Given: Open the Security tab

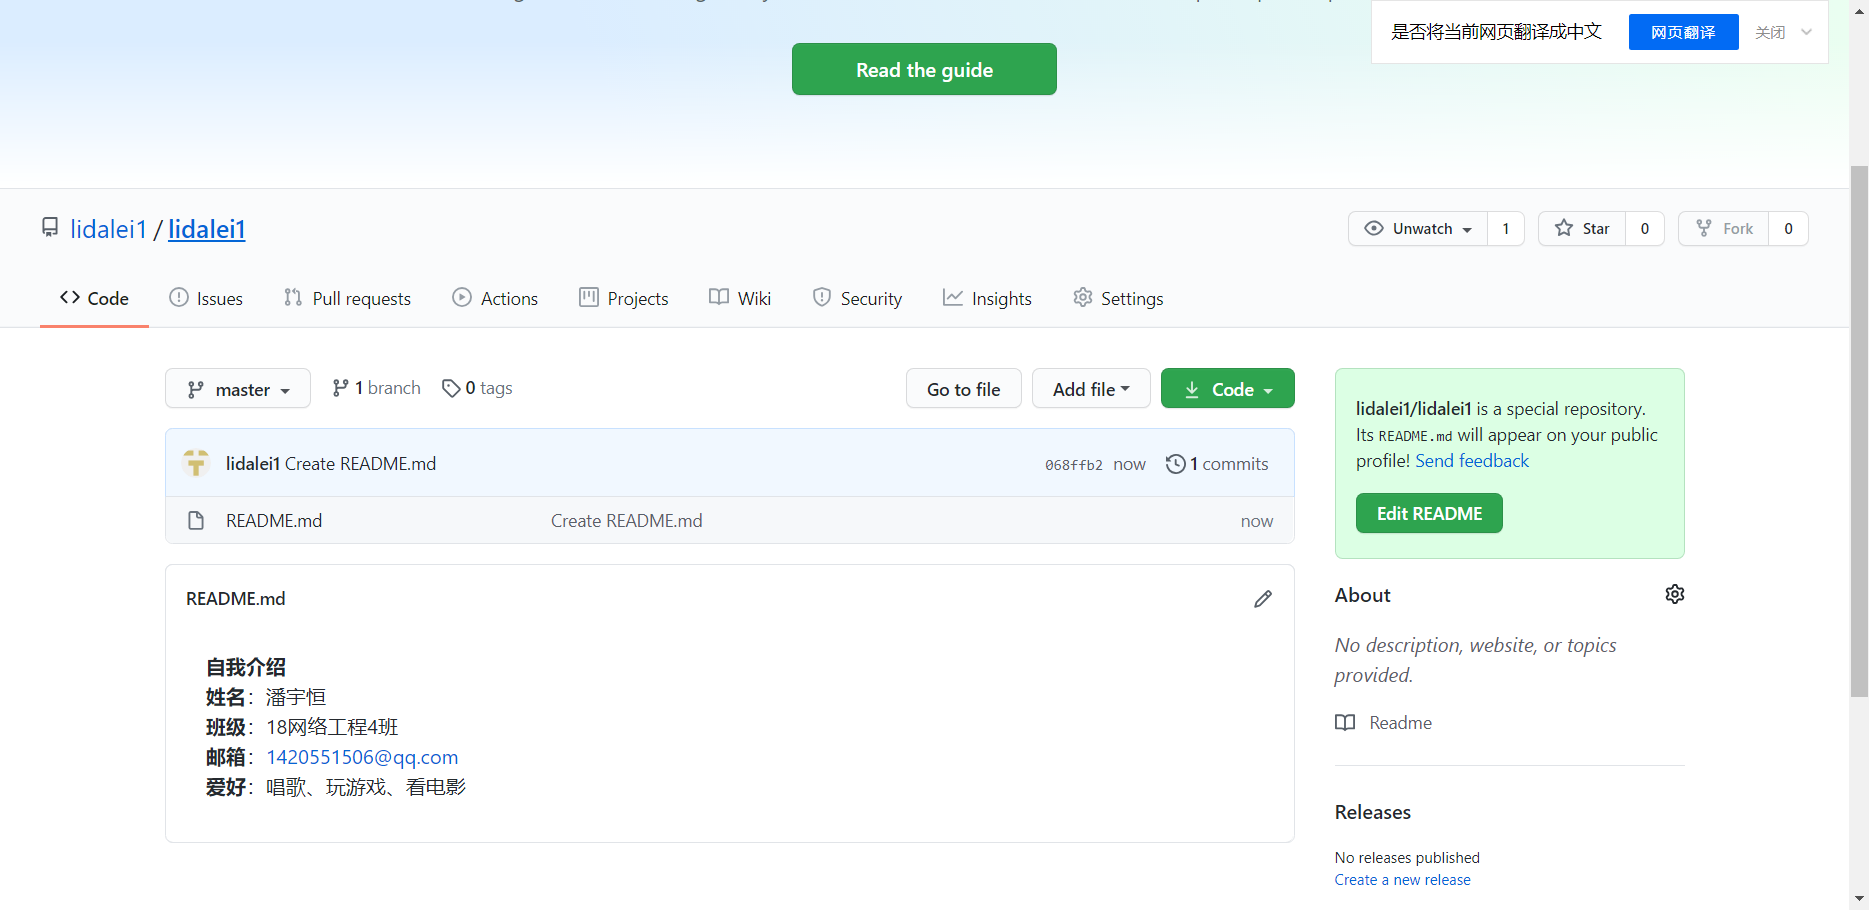Looking at the screenshot, I should (857, 298).
